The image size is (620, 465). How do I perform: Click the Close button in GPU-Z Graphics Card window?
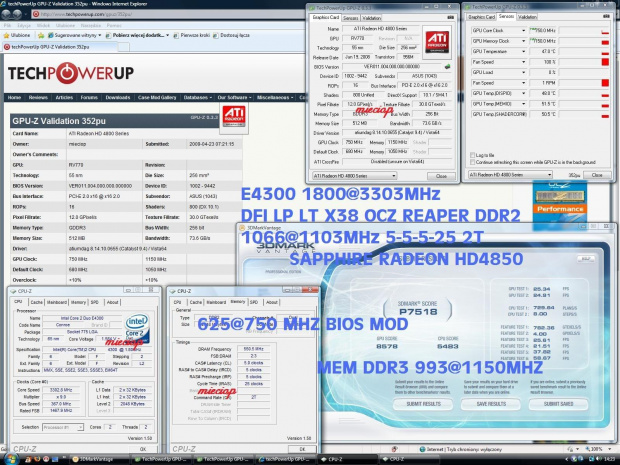(x=441, y=176)
